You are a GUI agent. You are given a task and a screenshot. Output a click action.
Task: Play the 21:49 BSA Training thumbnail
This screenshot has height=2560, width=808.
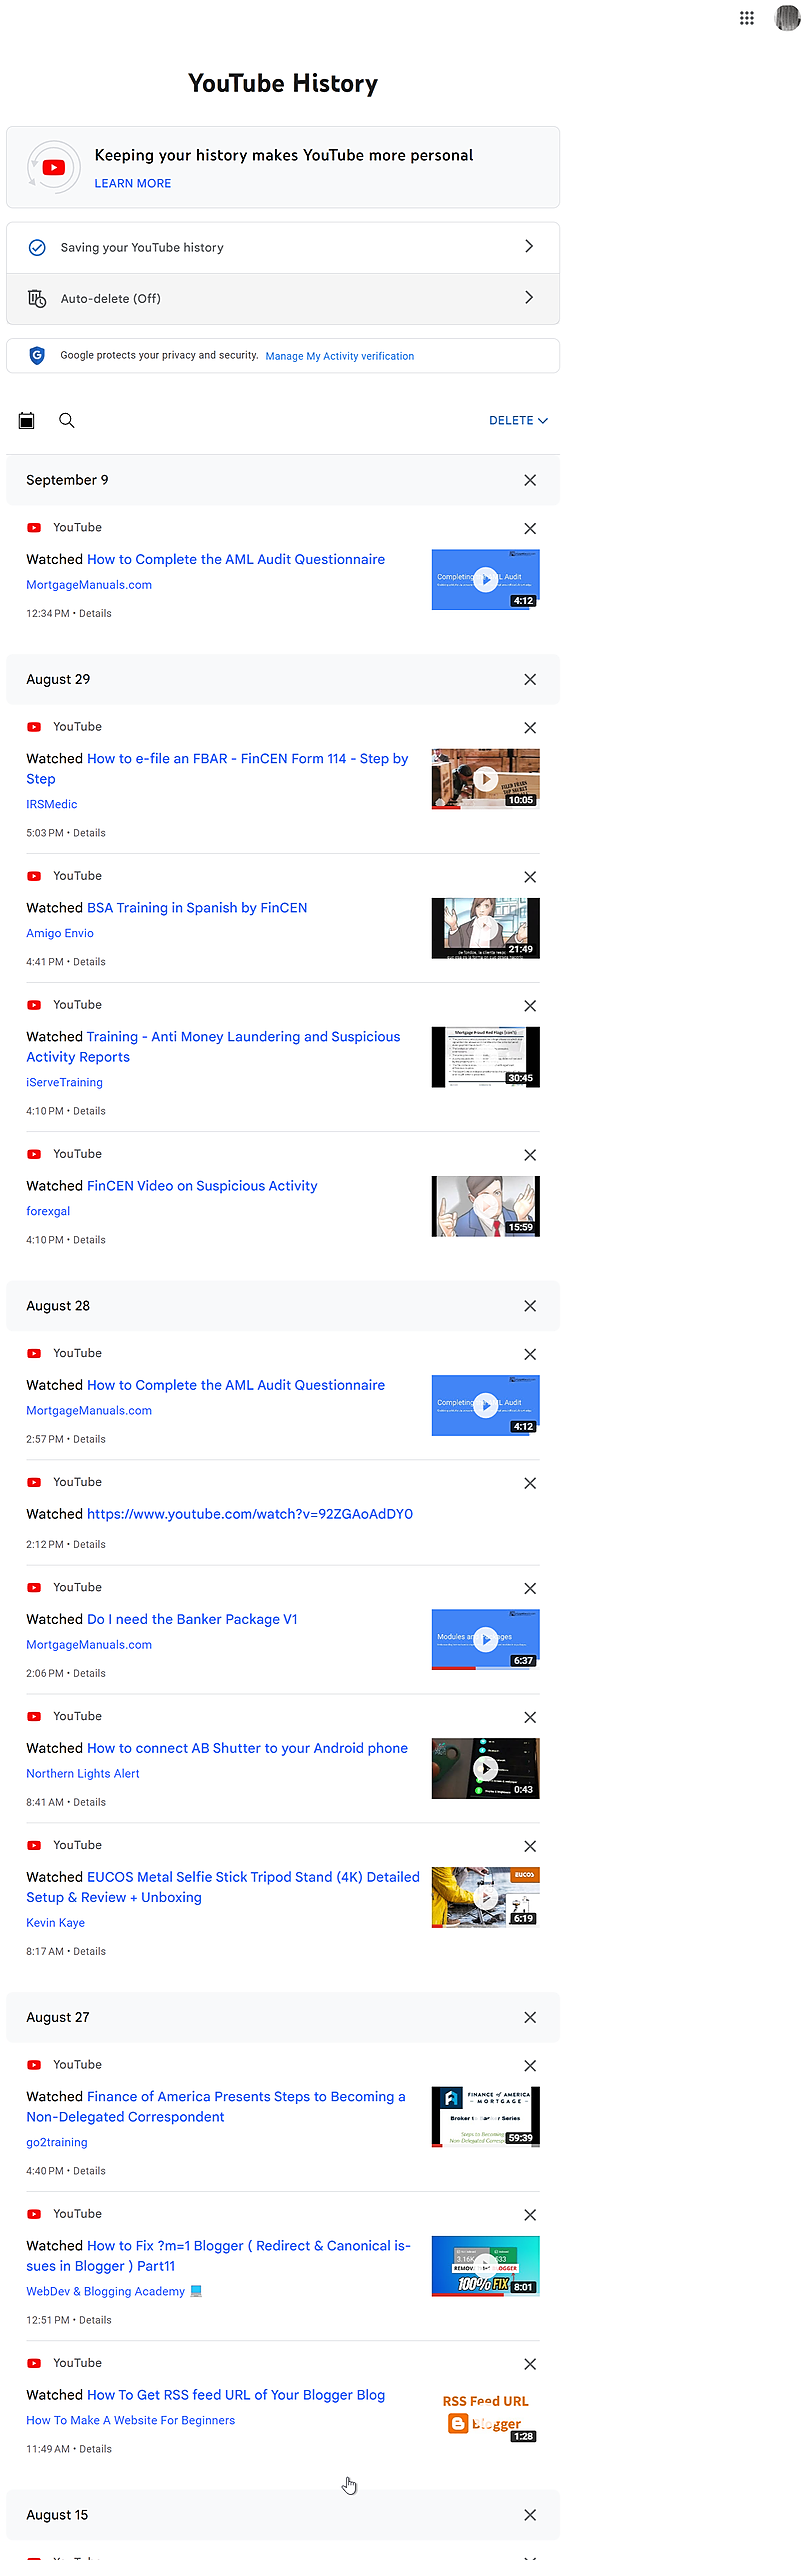pos(485,927)
